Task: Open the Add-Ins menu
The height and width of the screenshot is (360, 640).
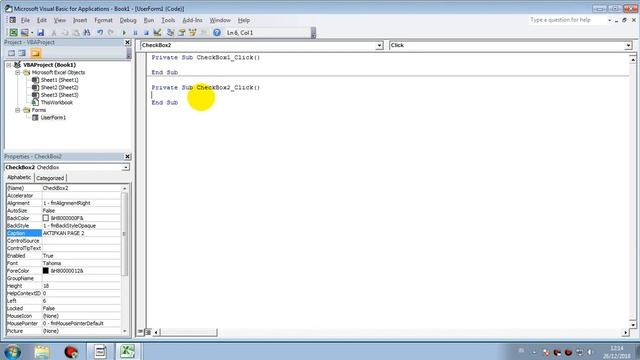Action: 192,20
